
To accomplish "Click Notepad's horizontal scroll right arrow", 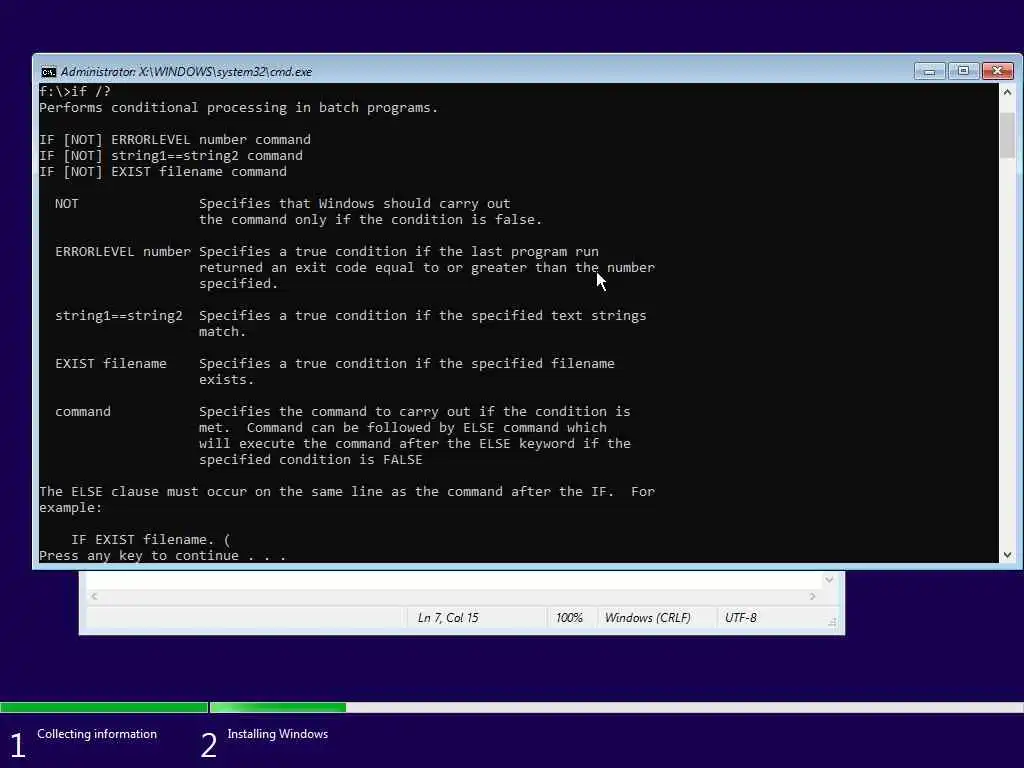I will 812,596.
